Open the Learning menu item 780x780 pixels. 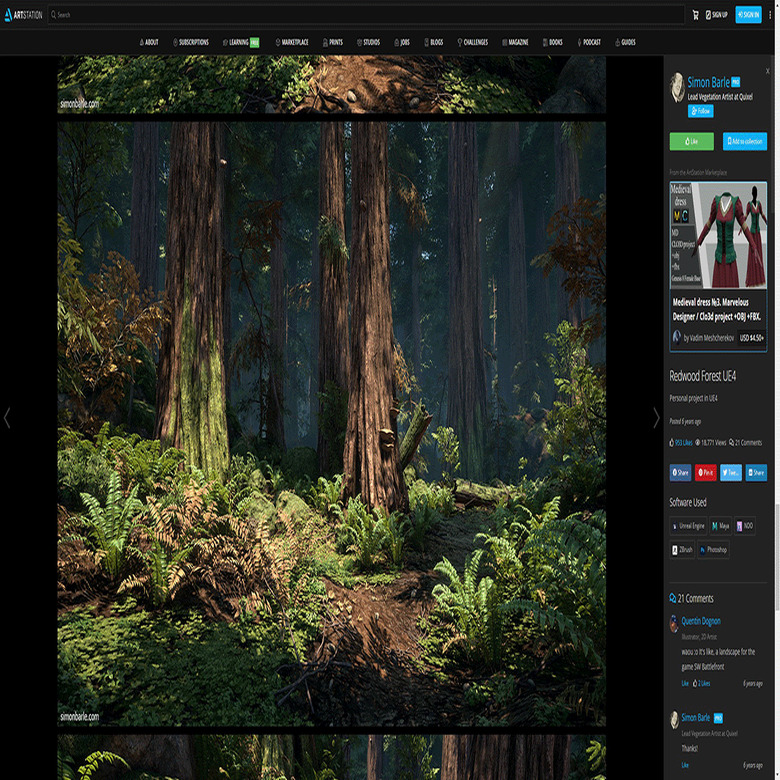(x=241, y=42)
